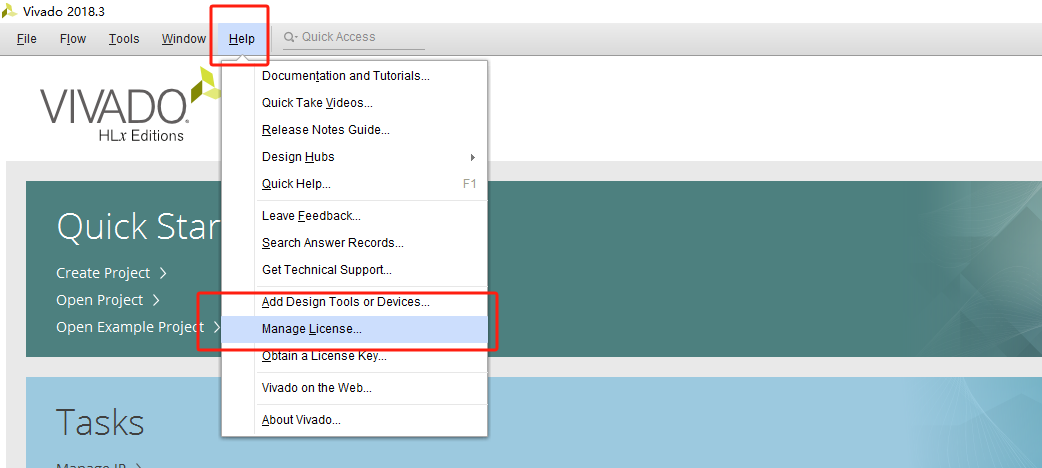Expand the Design Hubs submenu
The width and height of the screenshot is (1042, 468).
click(354, 157)
